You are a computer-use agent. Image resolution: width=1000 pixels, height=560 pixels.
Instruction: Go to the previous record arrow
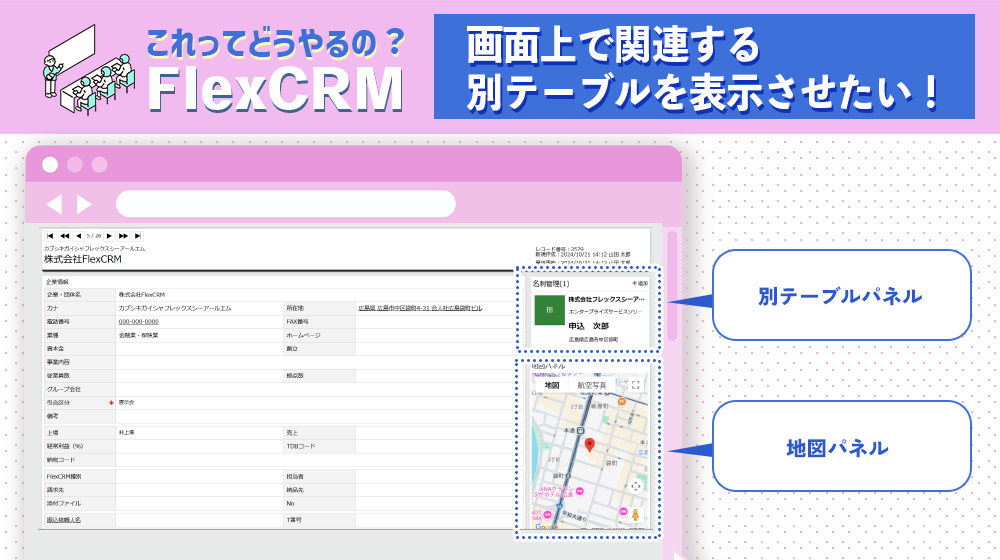(x=79, y=236)
